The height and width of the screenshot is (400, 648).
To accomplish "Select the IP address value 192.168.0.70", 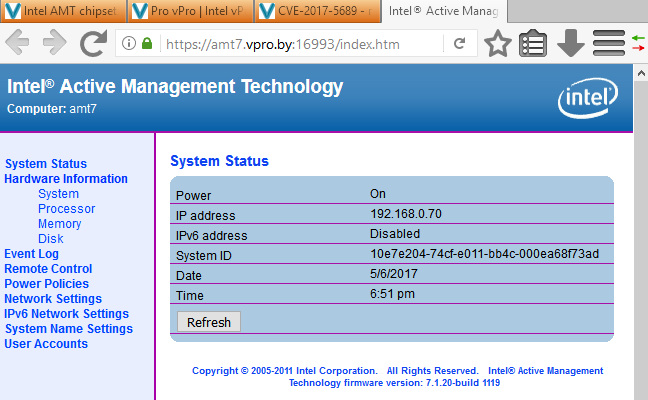I will (x=406, y=214).
